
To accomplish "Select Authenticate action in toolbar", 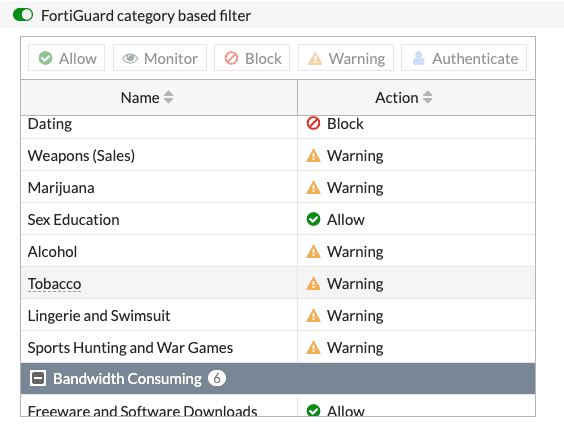I will click(x=464, y=58).
